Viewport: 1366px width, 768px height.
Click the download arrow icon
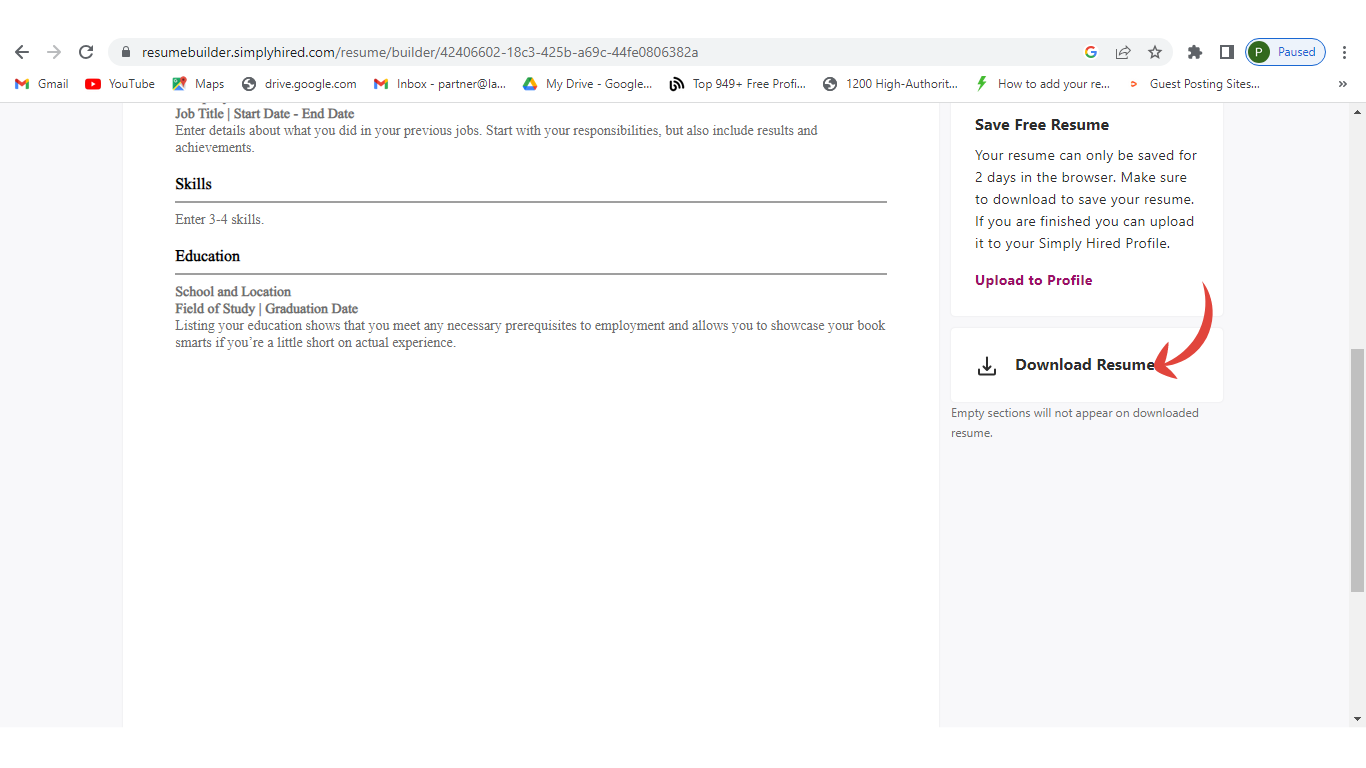tap(987, 366)
